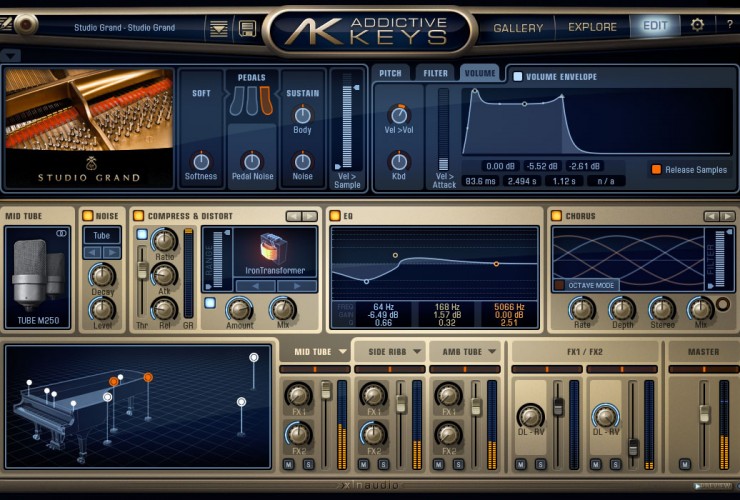
Task: Mute the Master channel
Action: click(685, 465)
